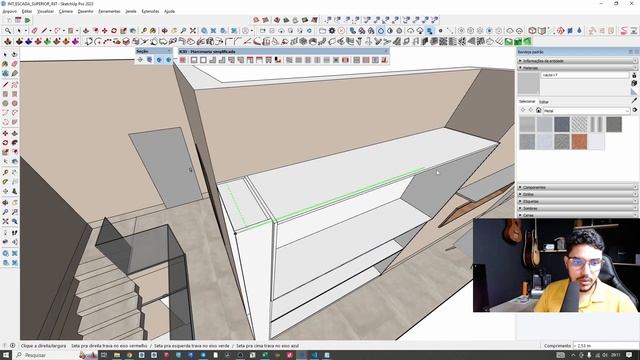Select the orange copper metal swatch
The image size is (640, 360).
click(579, 142)
